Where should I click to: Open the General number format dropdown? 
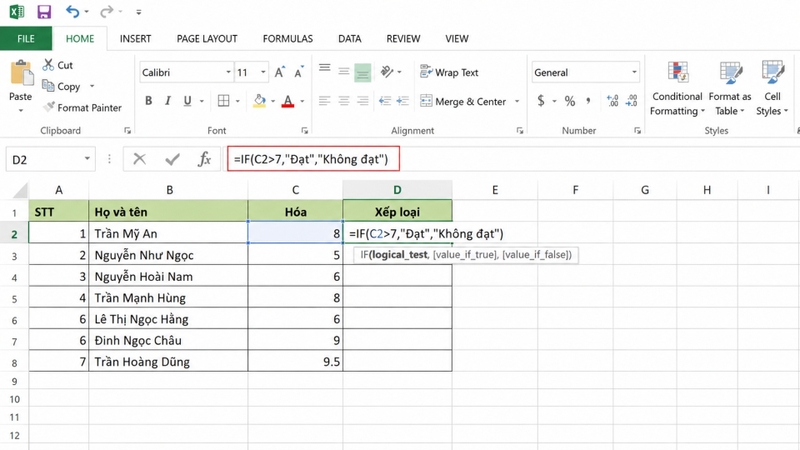tap(634, 72)
